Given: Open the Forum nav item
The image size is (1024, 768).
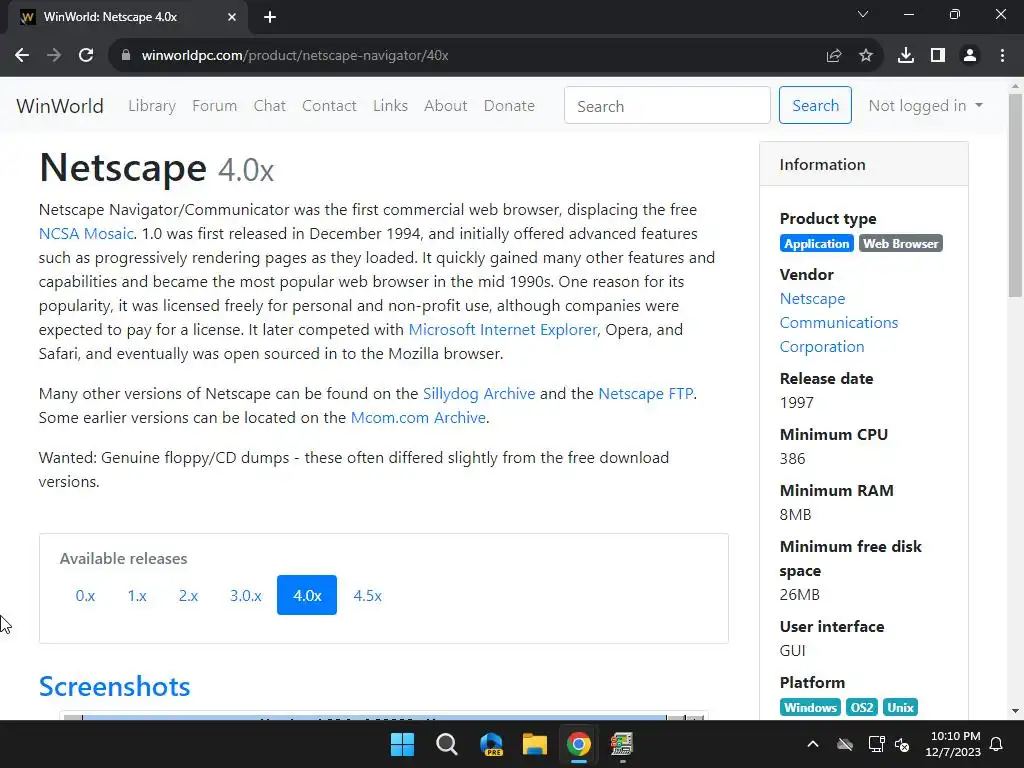Looking at the screenshot, I should 214,106.
